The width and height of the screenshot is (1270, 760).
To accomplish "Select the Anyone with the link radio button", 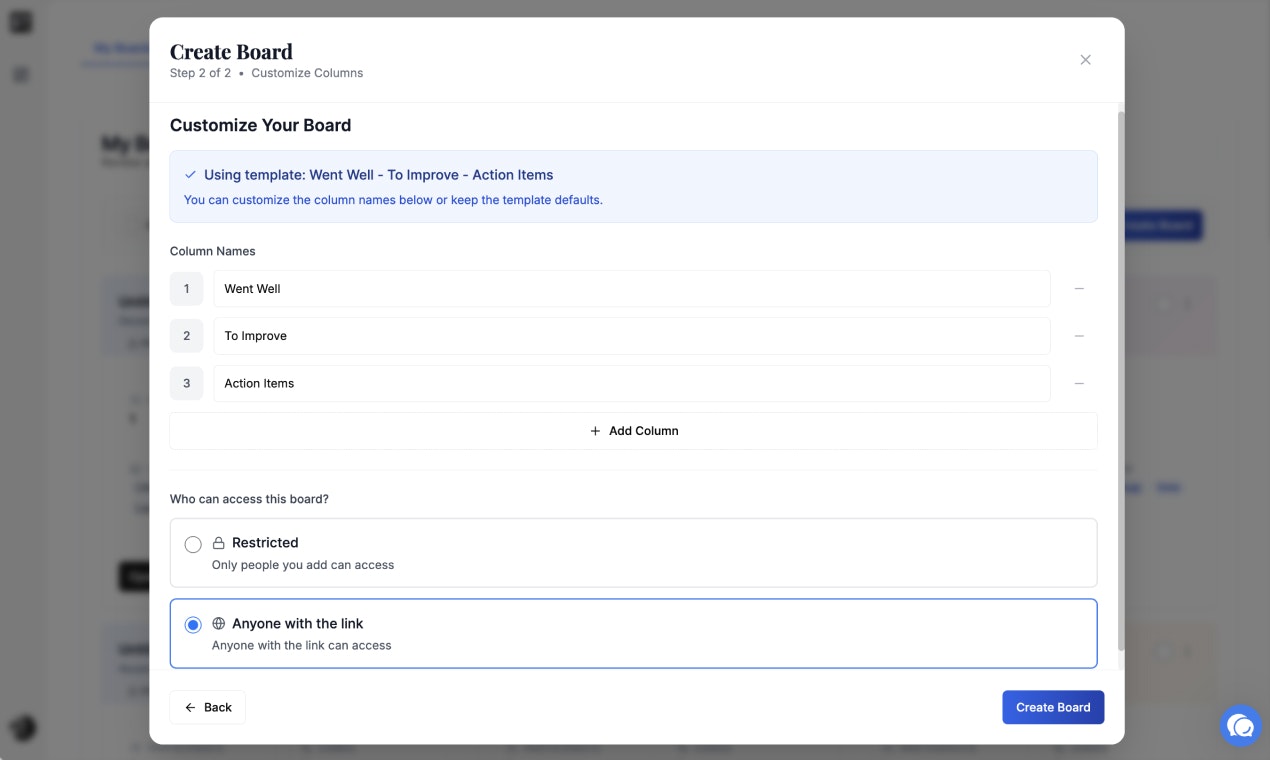I will pyautogui.click(x=193, y=624).
